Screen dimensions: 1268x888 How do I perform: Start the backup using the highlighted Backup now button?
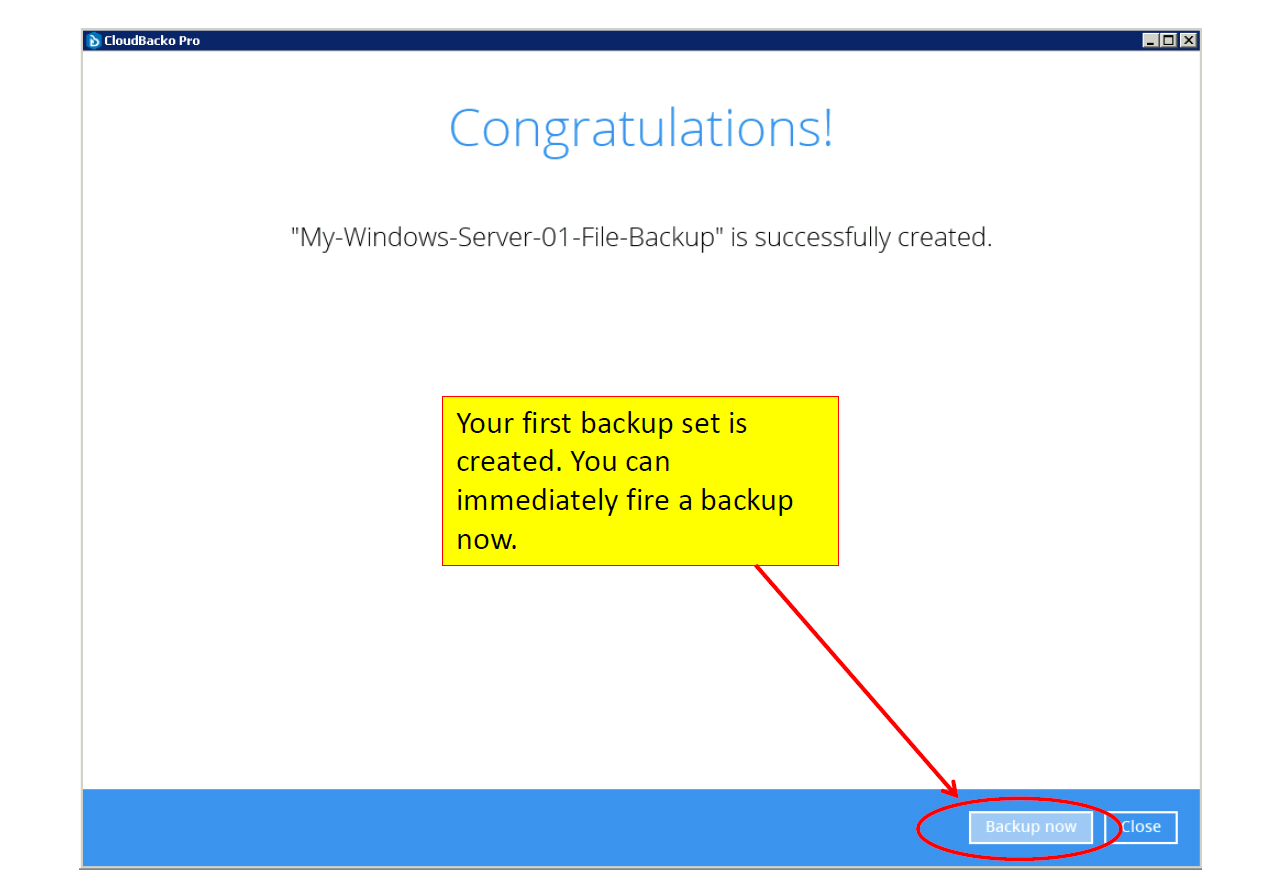pos(1030,827)
